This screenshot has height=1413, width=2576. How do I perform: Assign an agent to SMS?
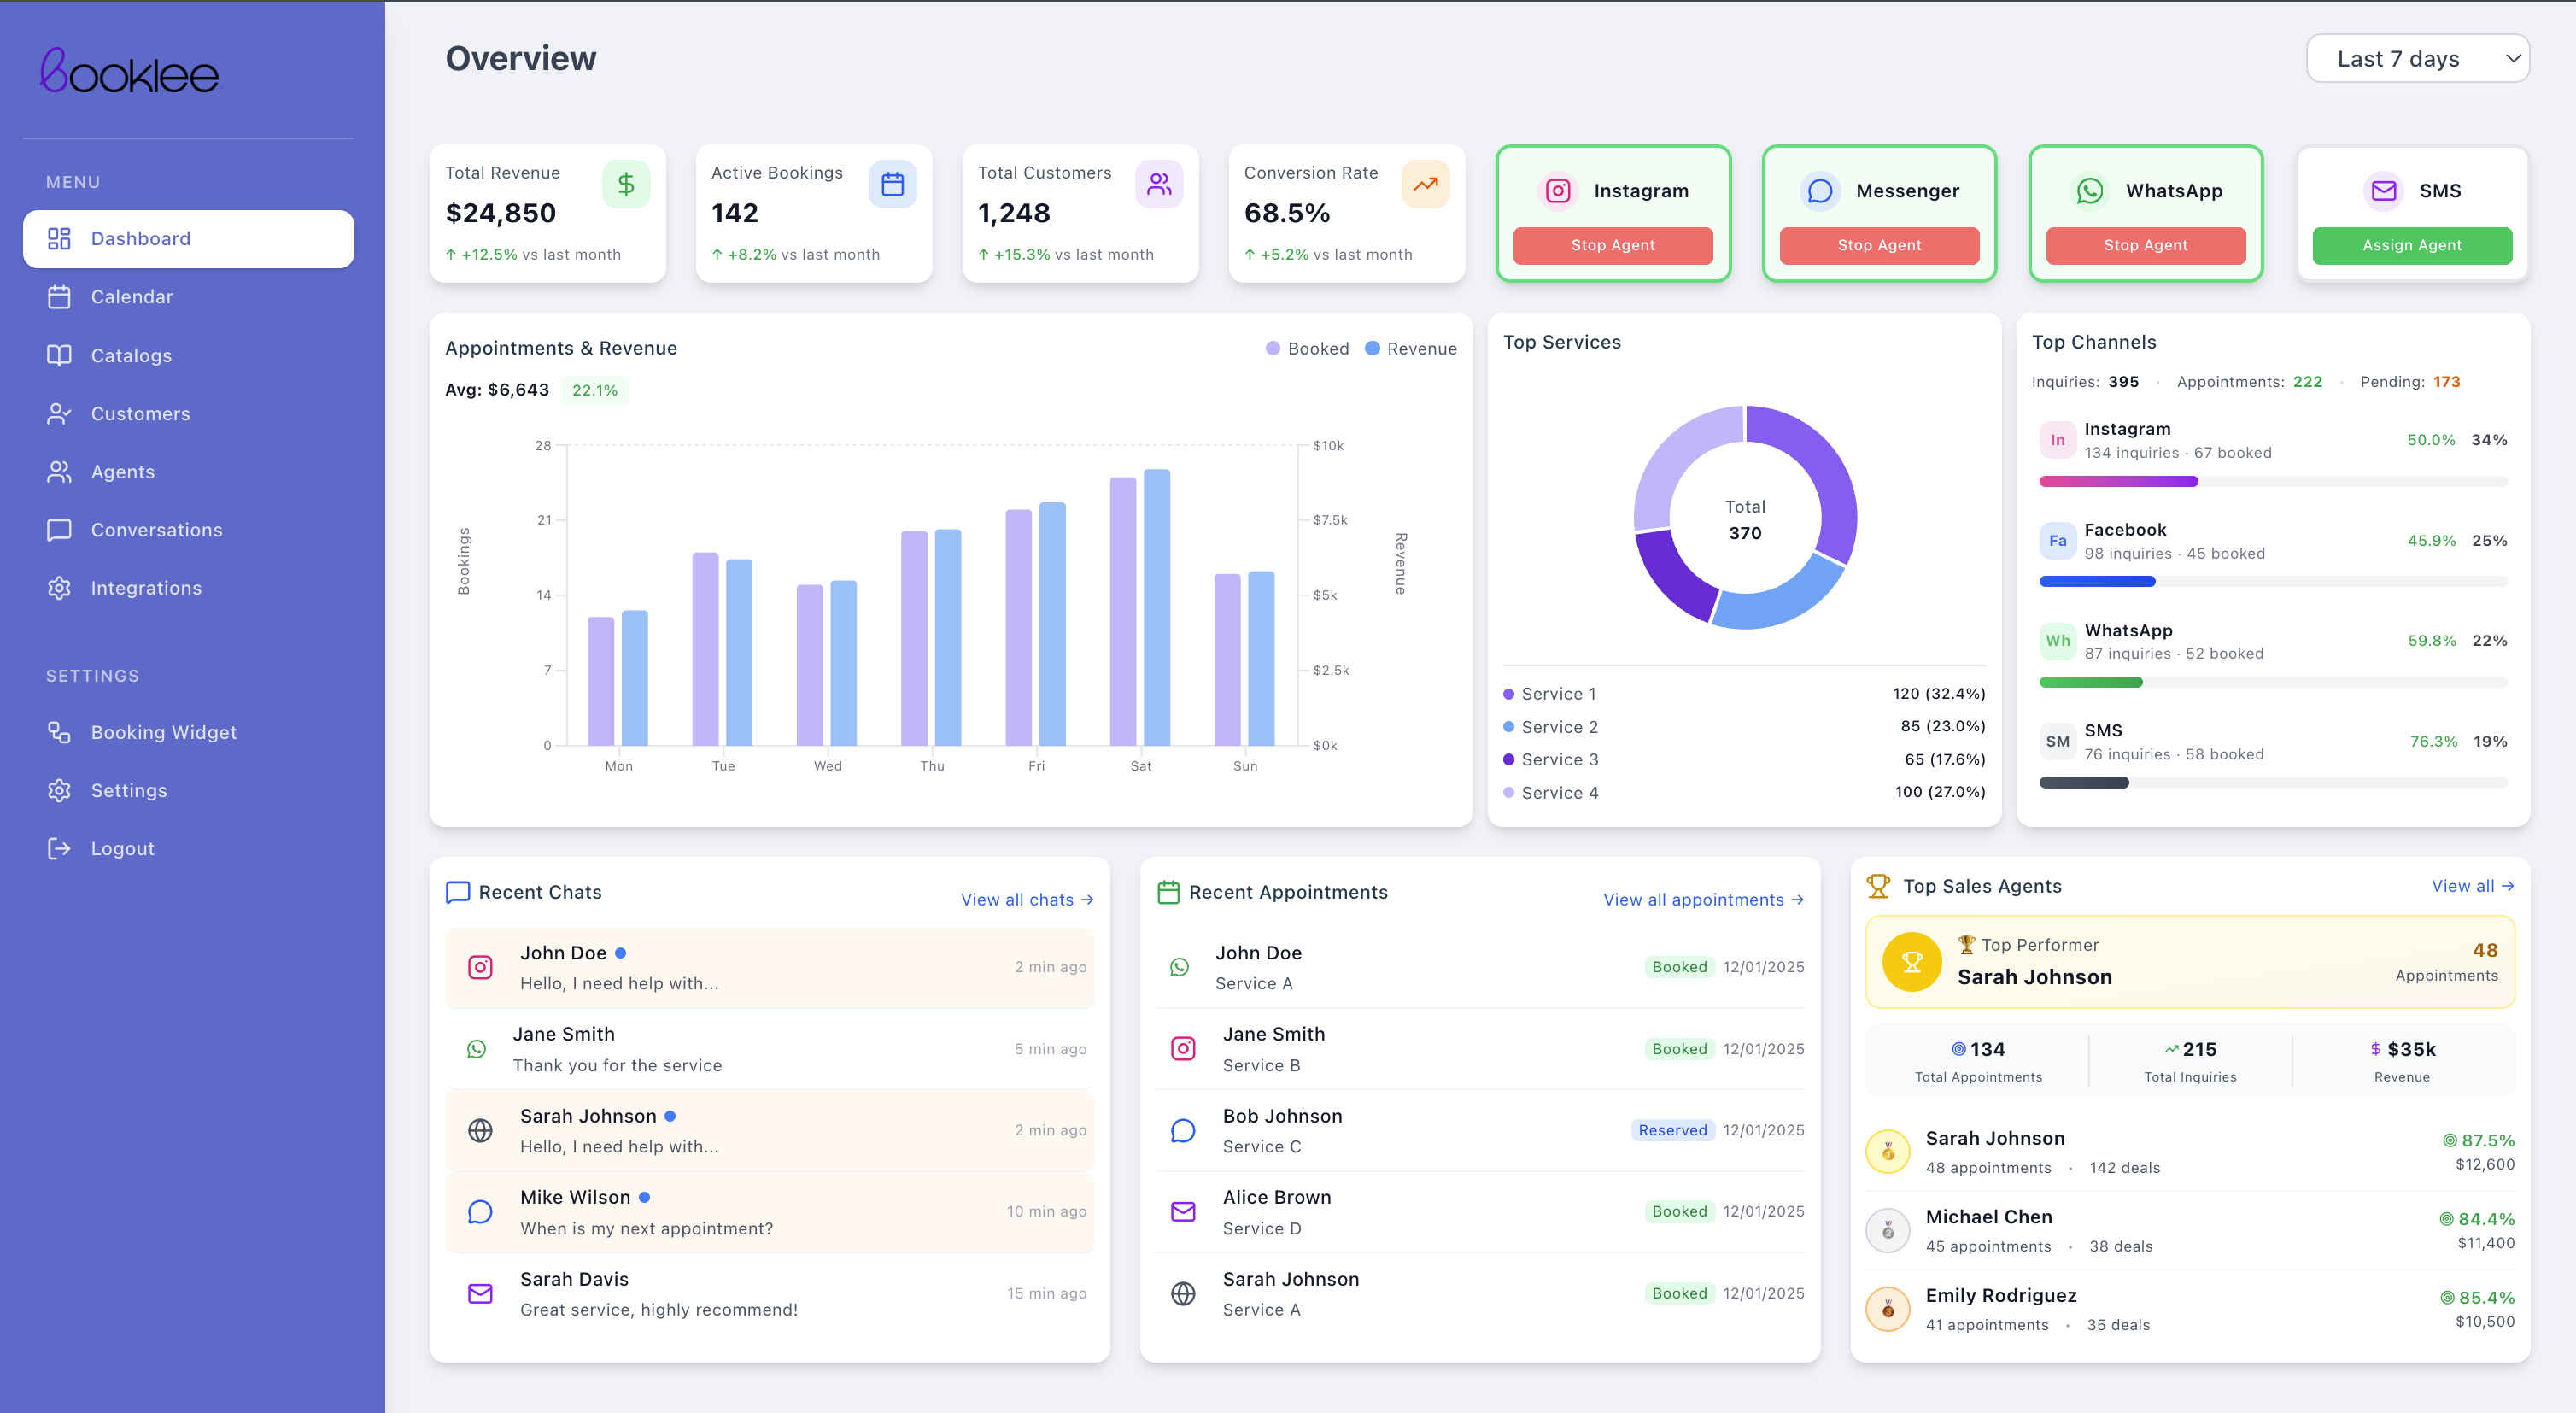coord(2411,245)
